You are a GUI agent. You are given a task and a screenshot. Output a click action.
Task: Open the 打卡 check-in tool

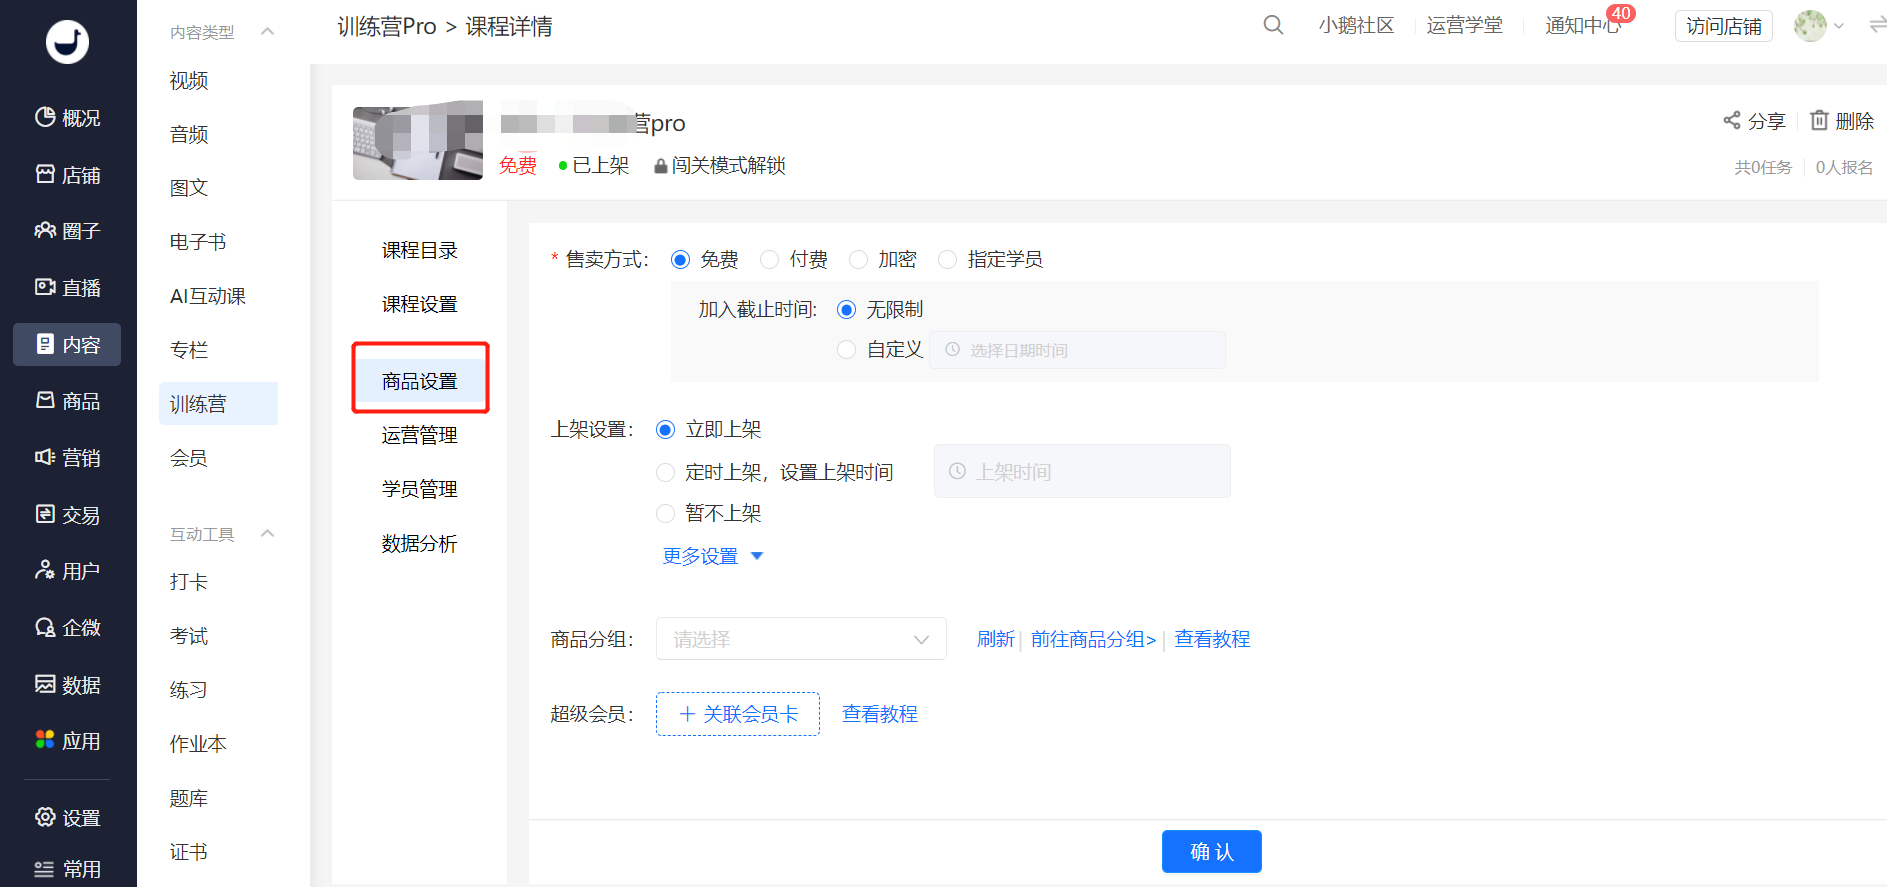pyautogui.click(x=189, y=582)
